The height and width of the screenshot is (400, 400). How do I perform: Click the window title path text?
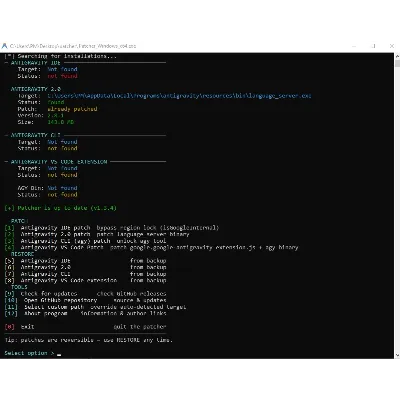[x=73, y=46]
